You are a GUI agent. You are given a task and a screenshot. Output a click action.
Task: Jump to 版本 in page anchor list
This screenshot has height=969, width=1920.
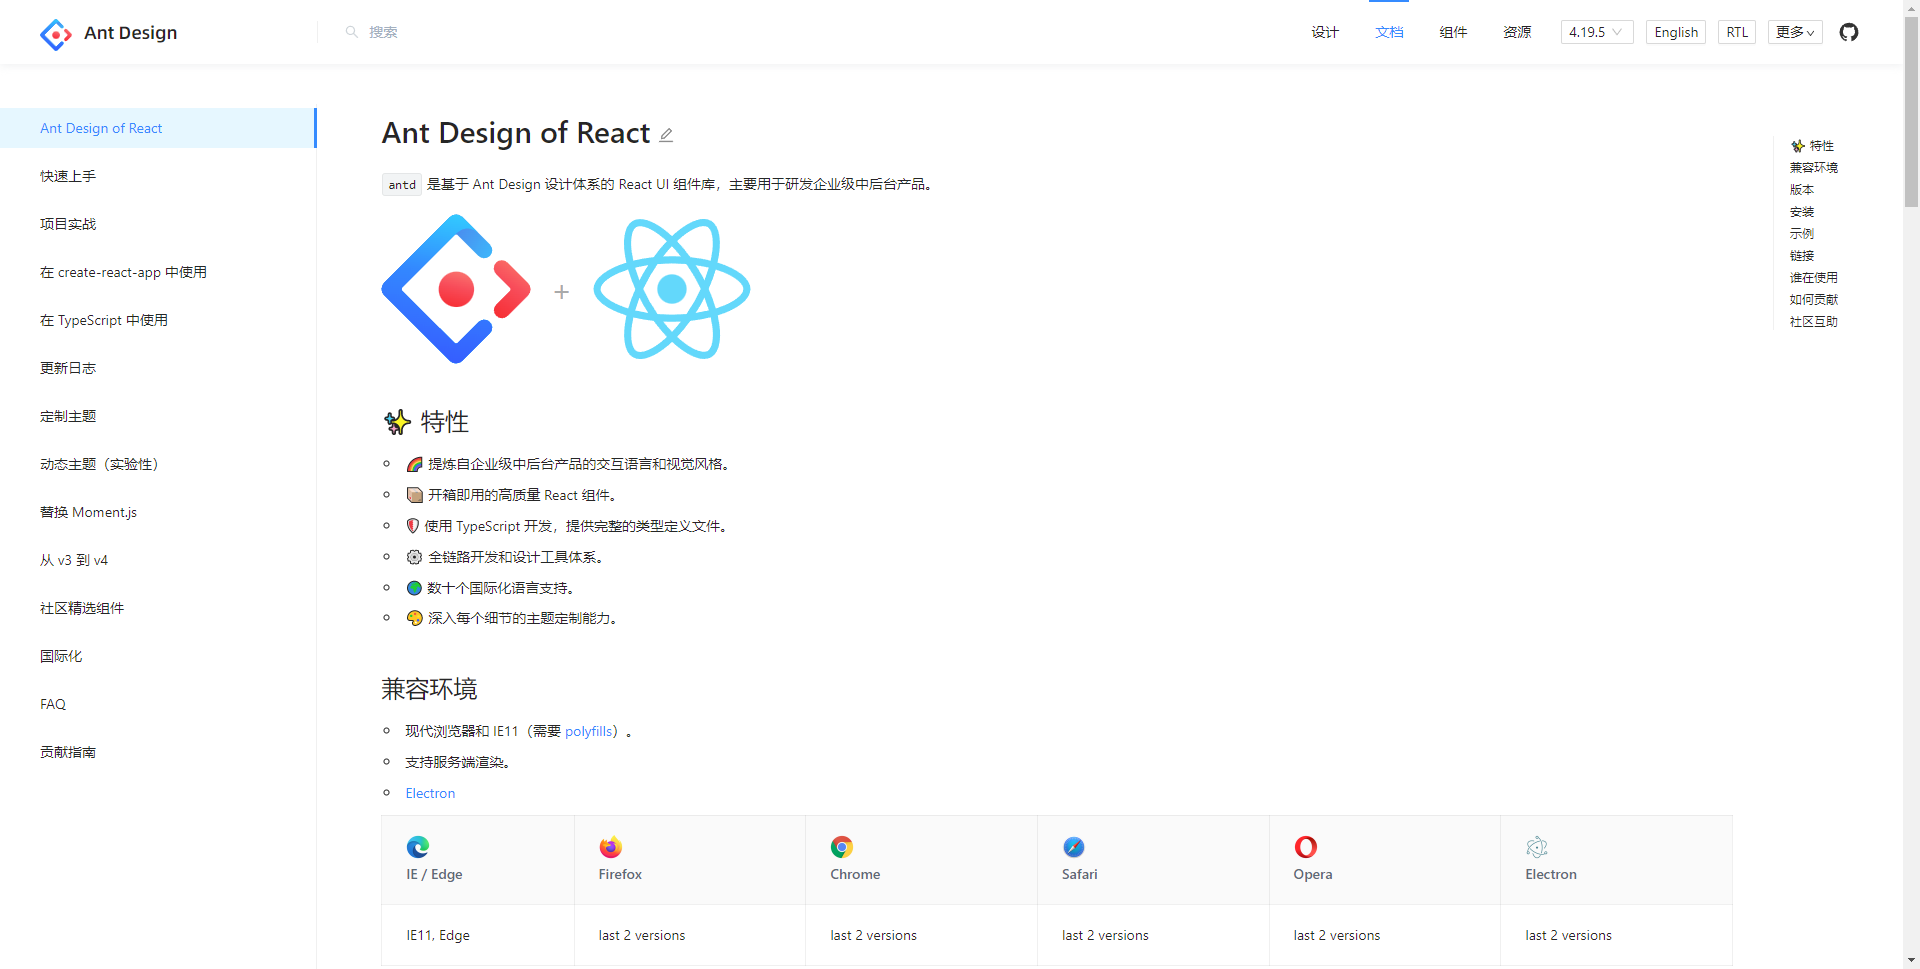[1802, 190]
